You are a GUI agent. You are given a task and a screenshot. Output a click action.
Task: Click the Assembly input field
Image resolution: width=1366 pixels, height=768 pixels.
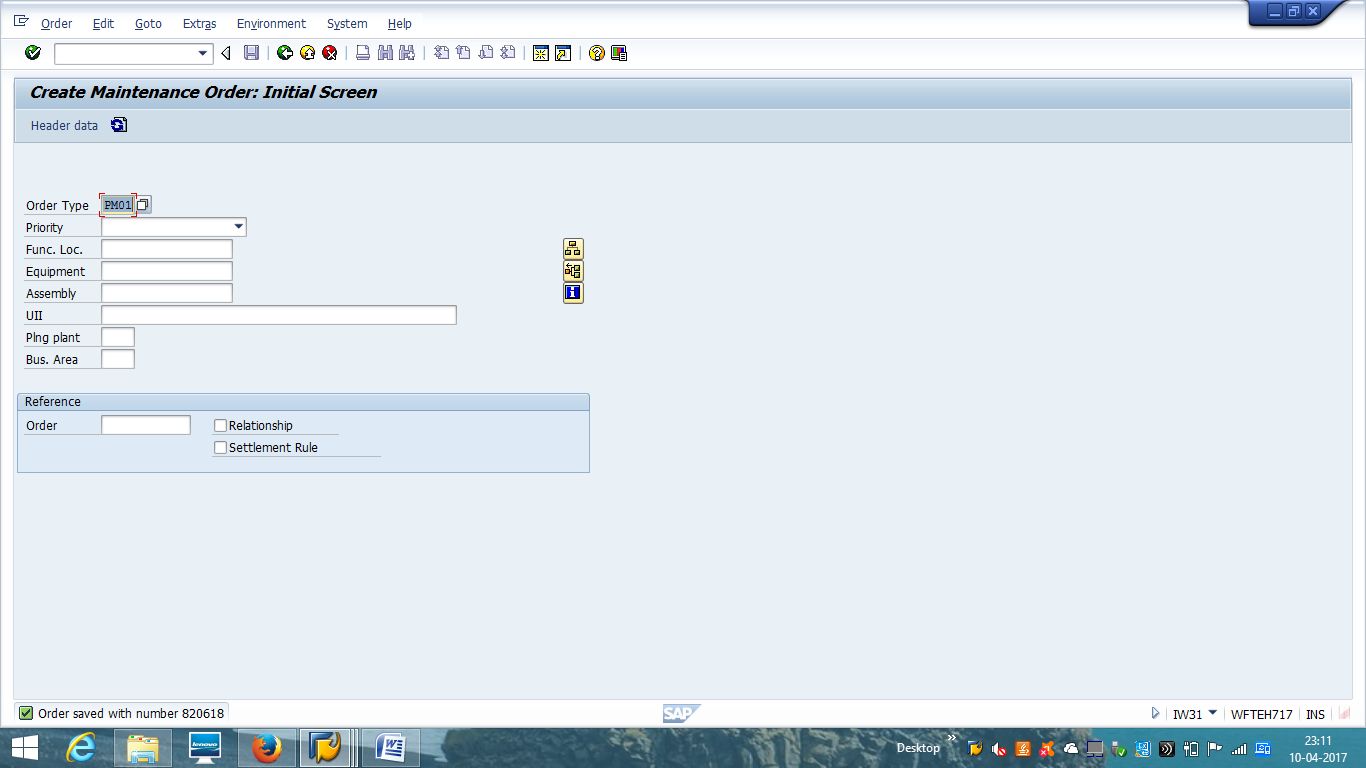point(167,293)
